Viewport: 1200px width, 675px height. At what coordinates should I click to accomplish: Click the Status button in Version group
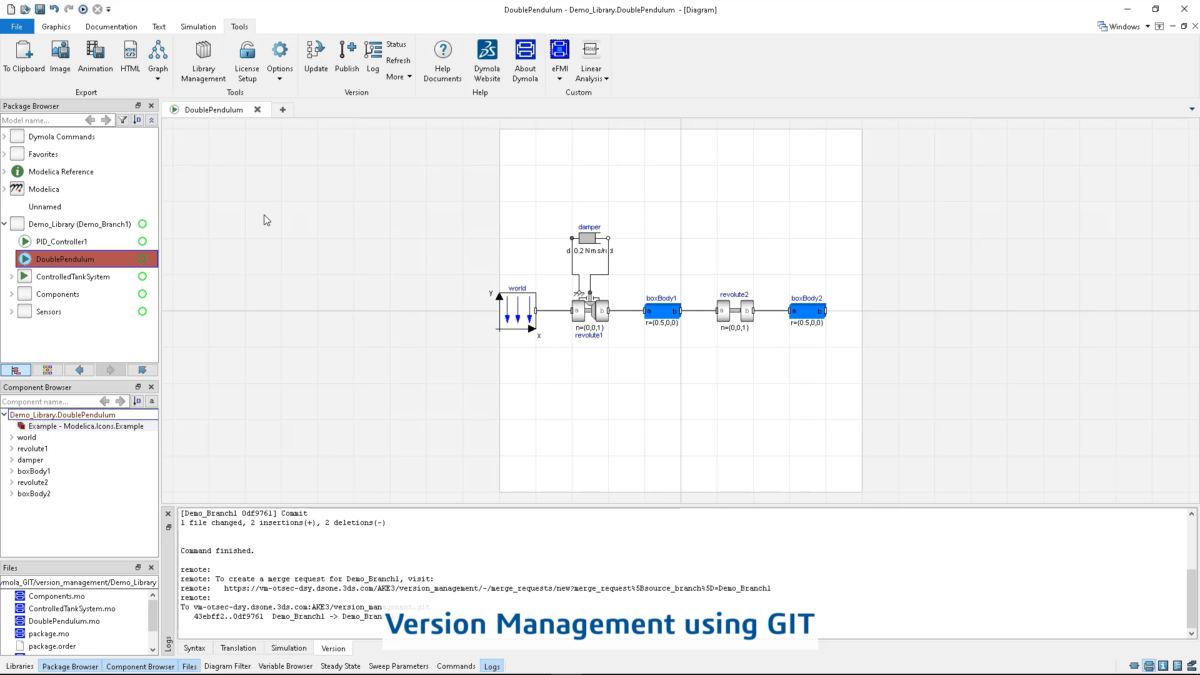(396, 45)
